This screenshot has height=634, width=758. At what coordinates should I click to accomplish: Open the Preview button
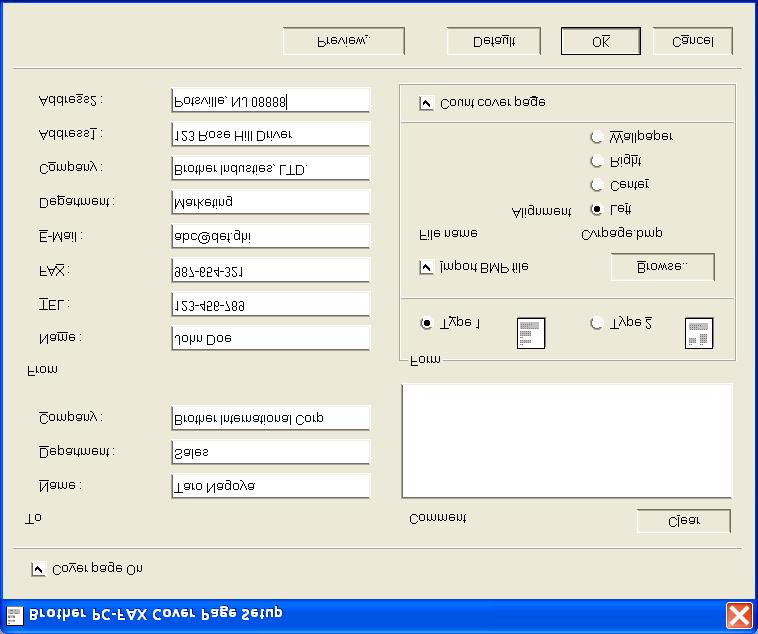pyautogui.click(x=344, y=41)
